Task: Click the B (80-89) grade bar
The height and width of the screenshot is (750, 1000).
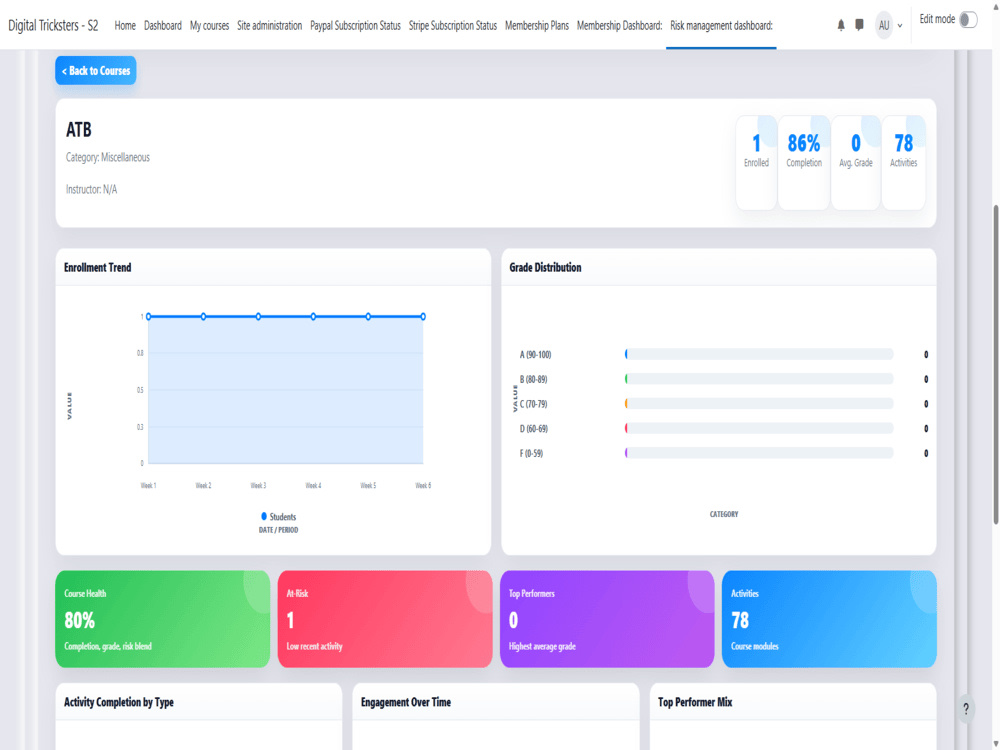Action: (x=759, y=379)
